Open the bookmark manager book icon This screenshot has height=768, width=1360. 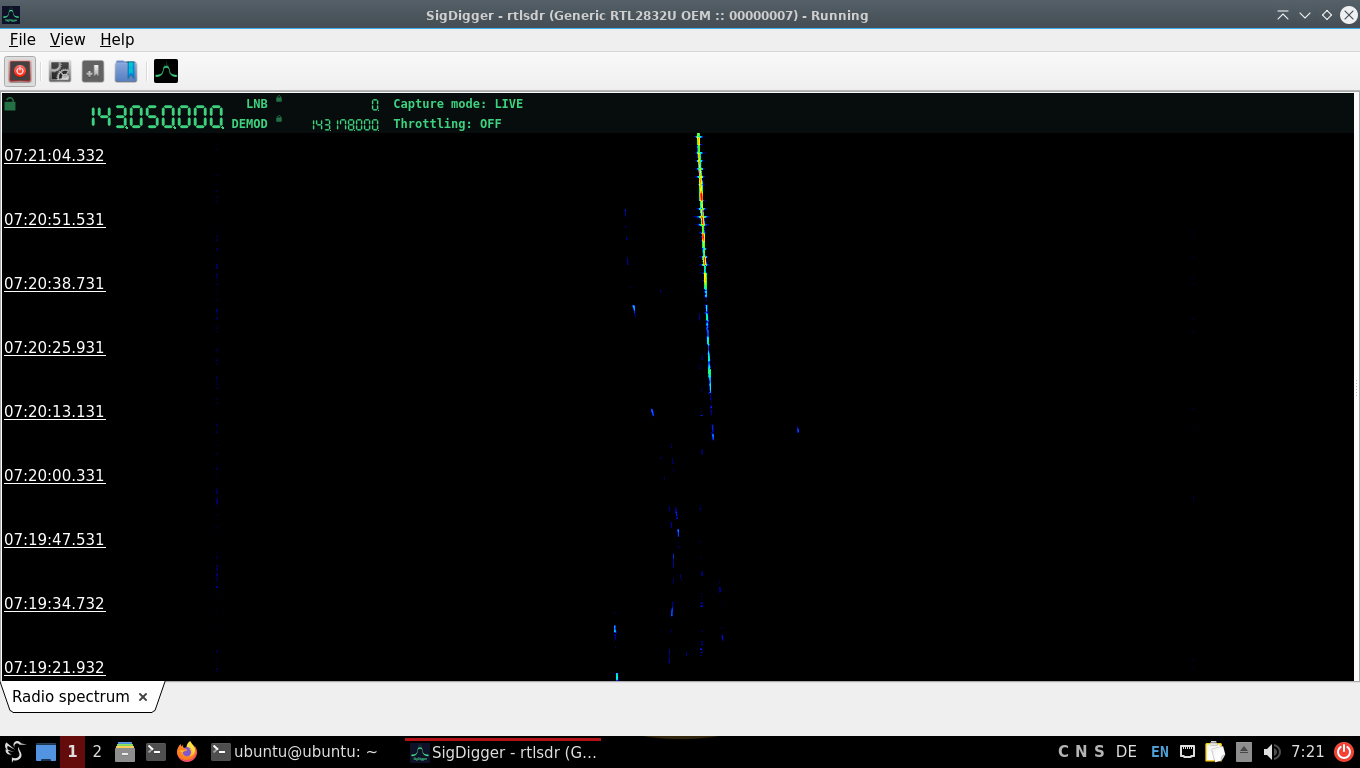point(126,71)
